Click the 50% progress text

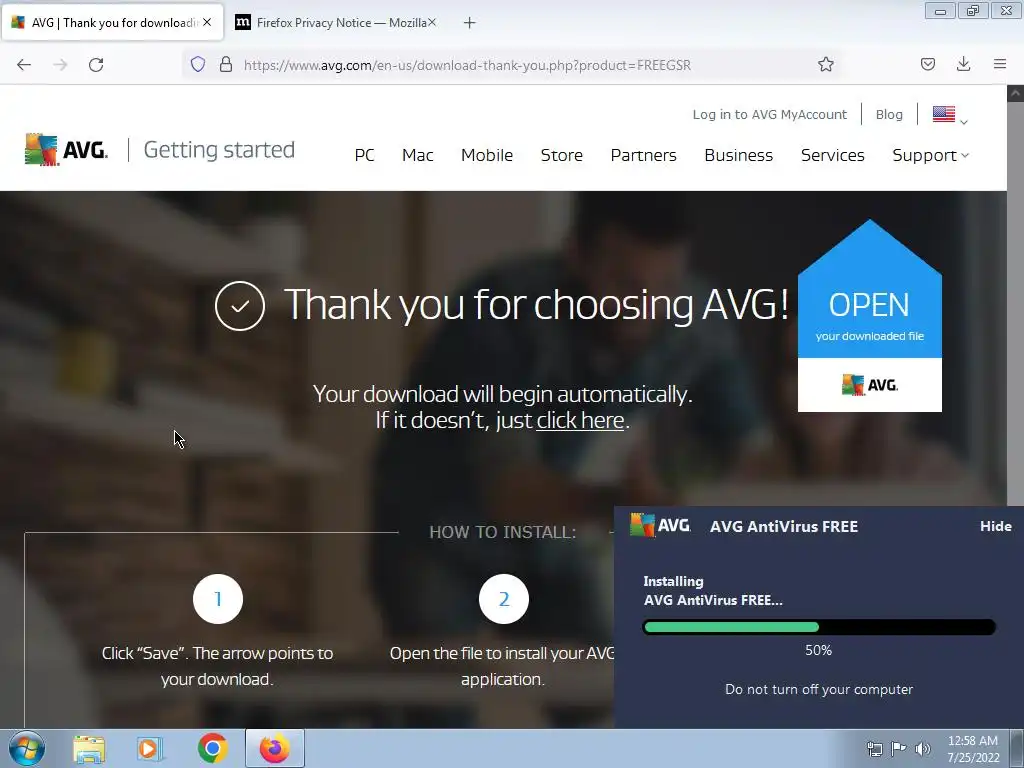pyautogui.click(x=818, y=650)
